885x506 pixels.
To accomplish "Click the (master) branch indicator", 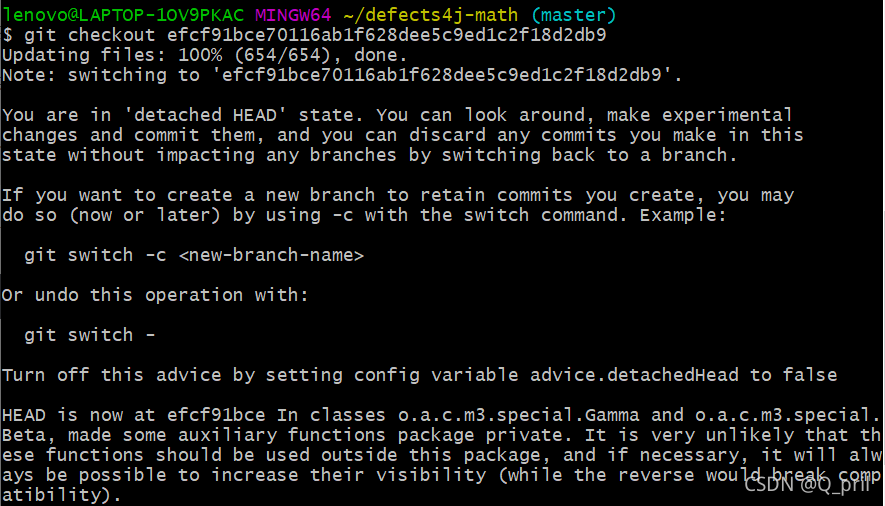I will point(573,15).
